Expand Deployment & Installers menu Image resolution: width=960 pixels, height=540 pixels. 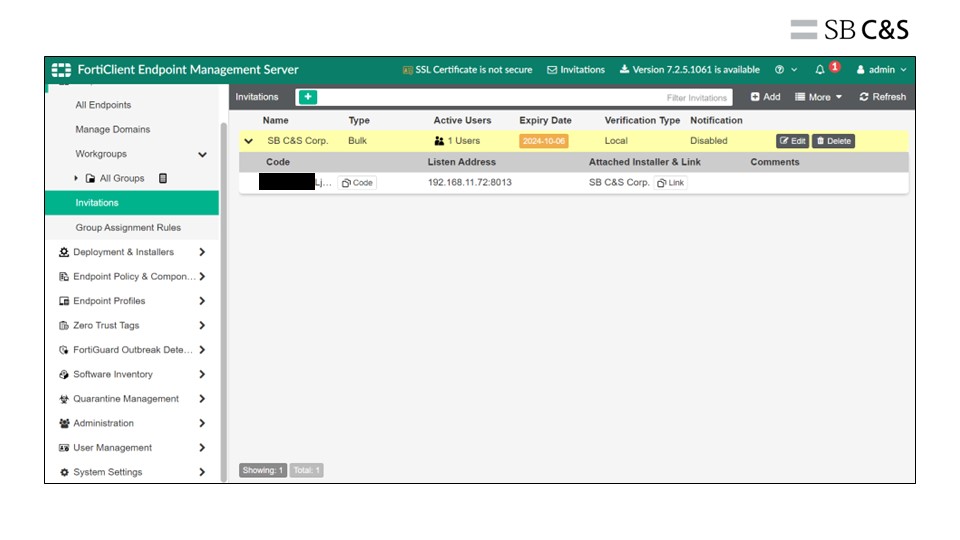[202, 252]
